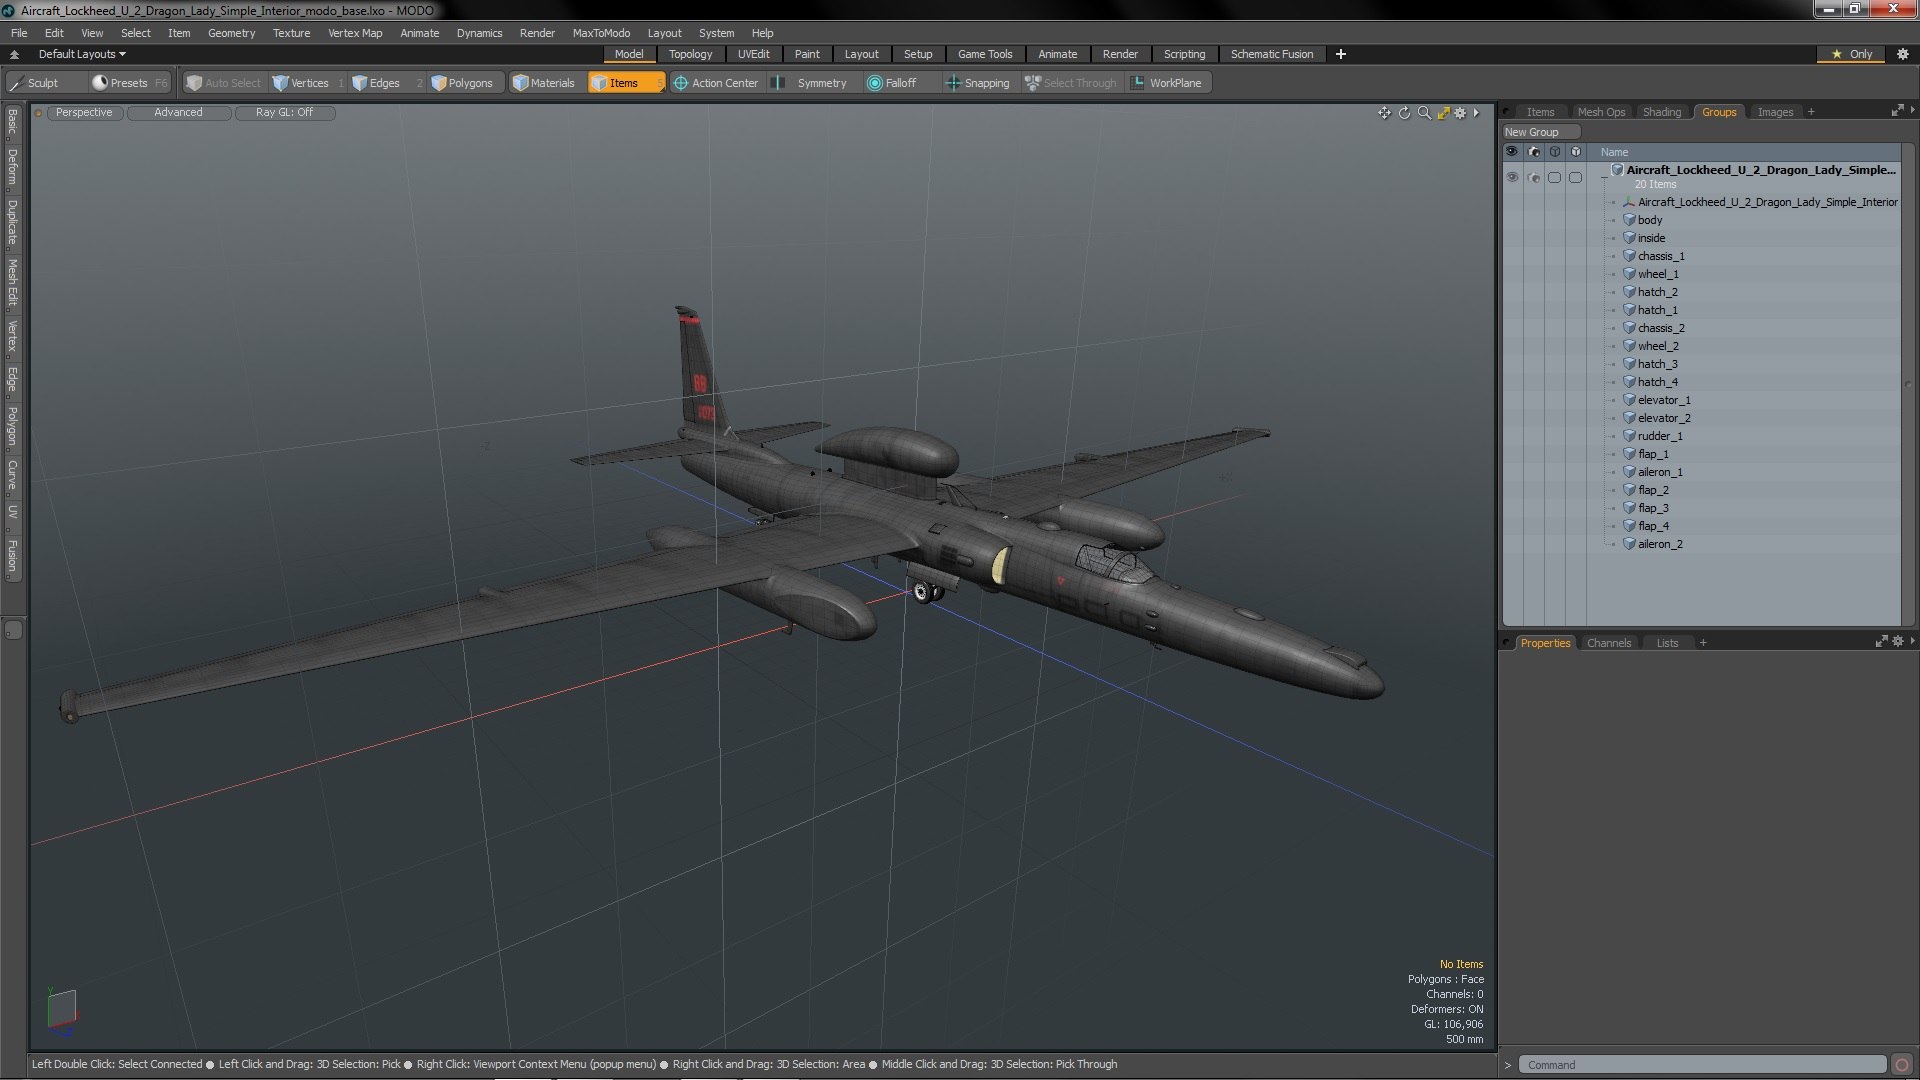Screen dimensions: 1920x1080
Task: Maximize the Properties panel with expand arrows
Action: (x=1881, y=642)
